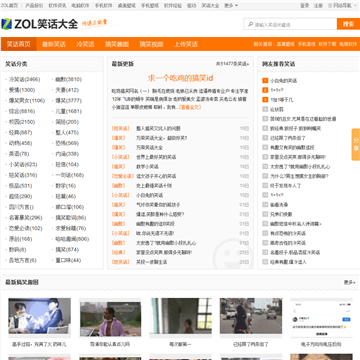Open category 综合(8816)
The width and height of the screenshot is (360, 360).
(x=22, y=111)
